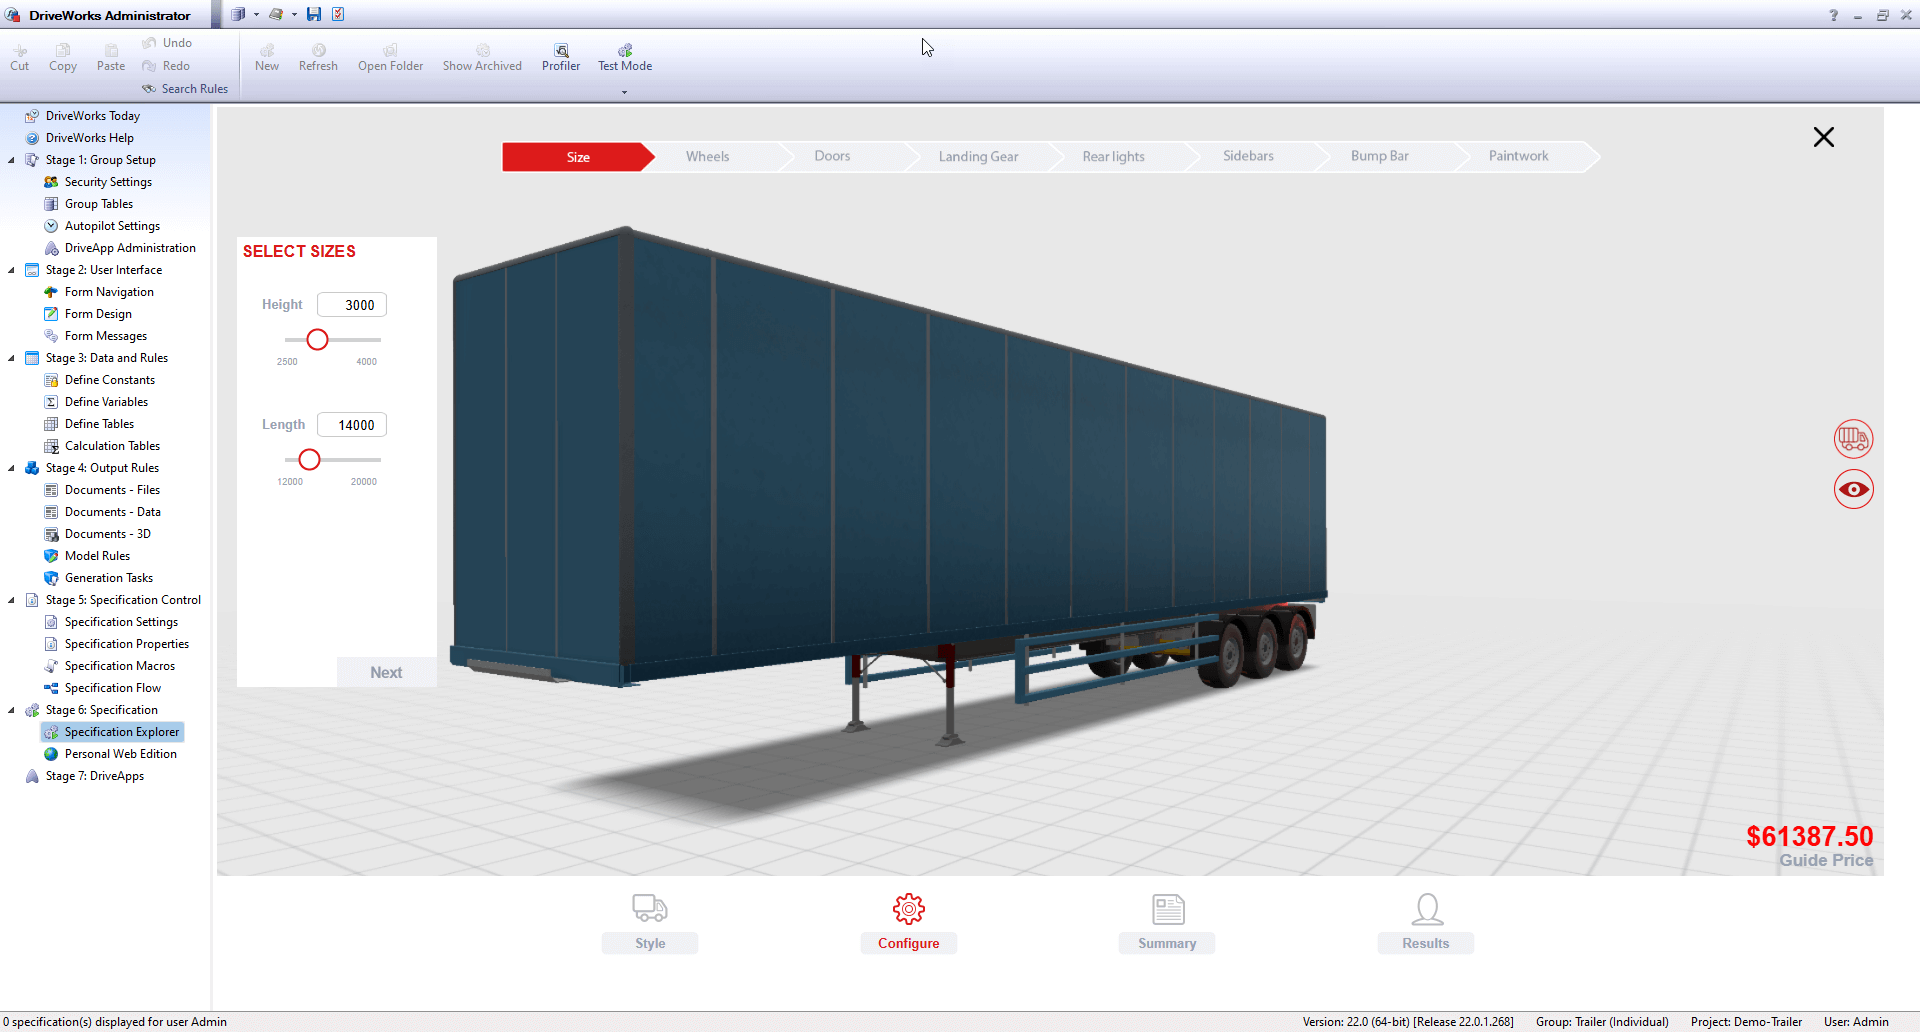The height and width of the screenshot is (1032, 1920).
Task: Open the Configure gear icon
Action: tap(908, 909)
